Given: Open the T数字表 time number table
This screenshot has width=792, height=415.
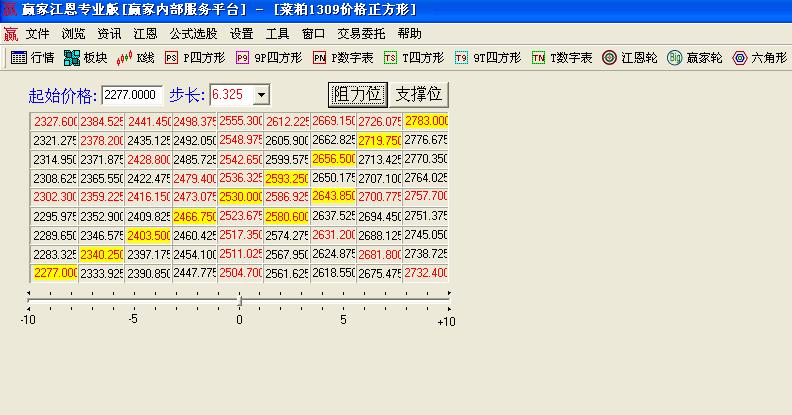Looking at the screenshot, I should (x=562, y=58).
